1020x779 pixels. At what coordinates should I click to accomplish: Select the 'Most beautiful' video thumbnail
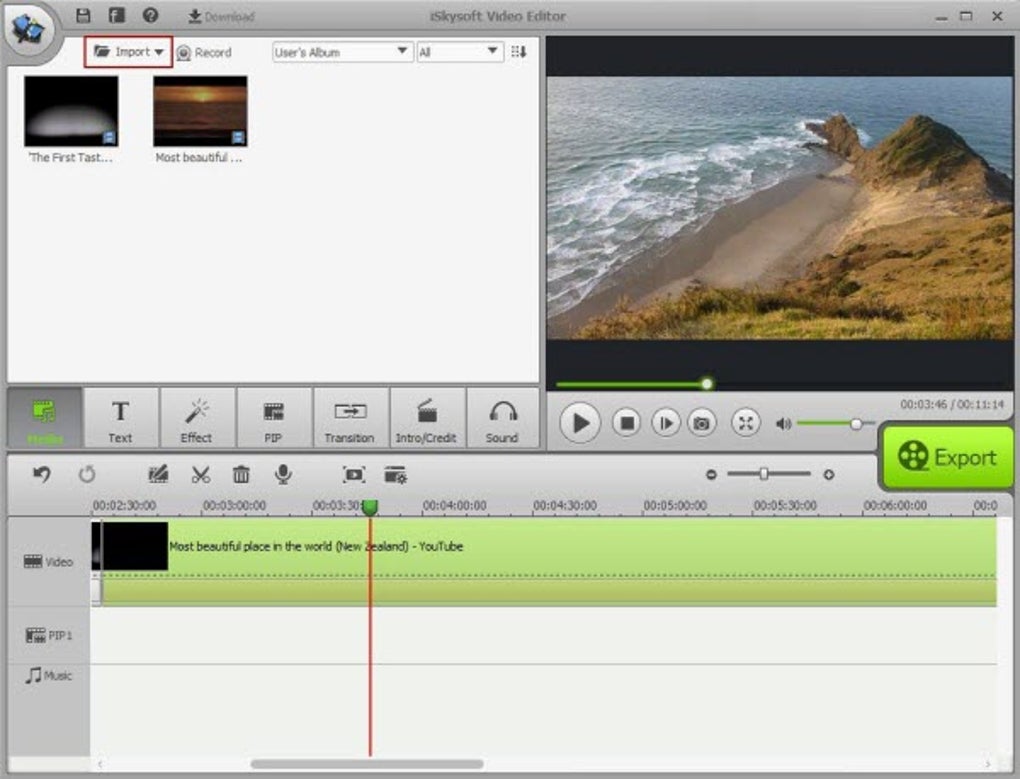pos(199,110)
